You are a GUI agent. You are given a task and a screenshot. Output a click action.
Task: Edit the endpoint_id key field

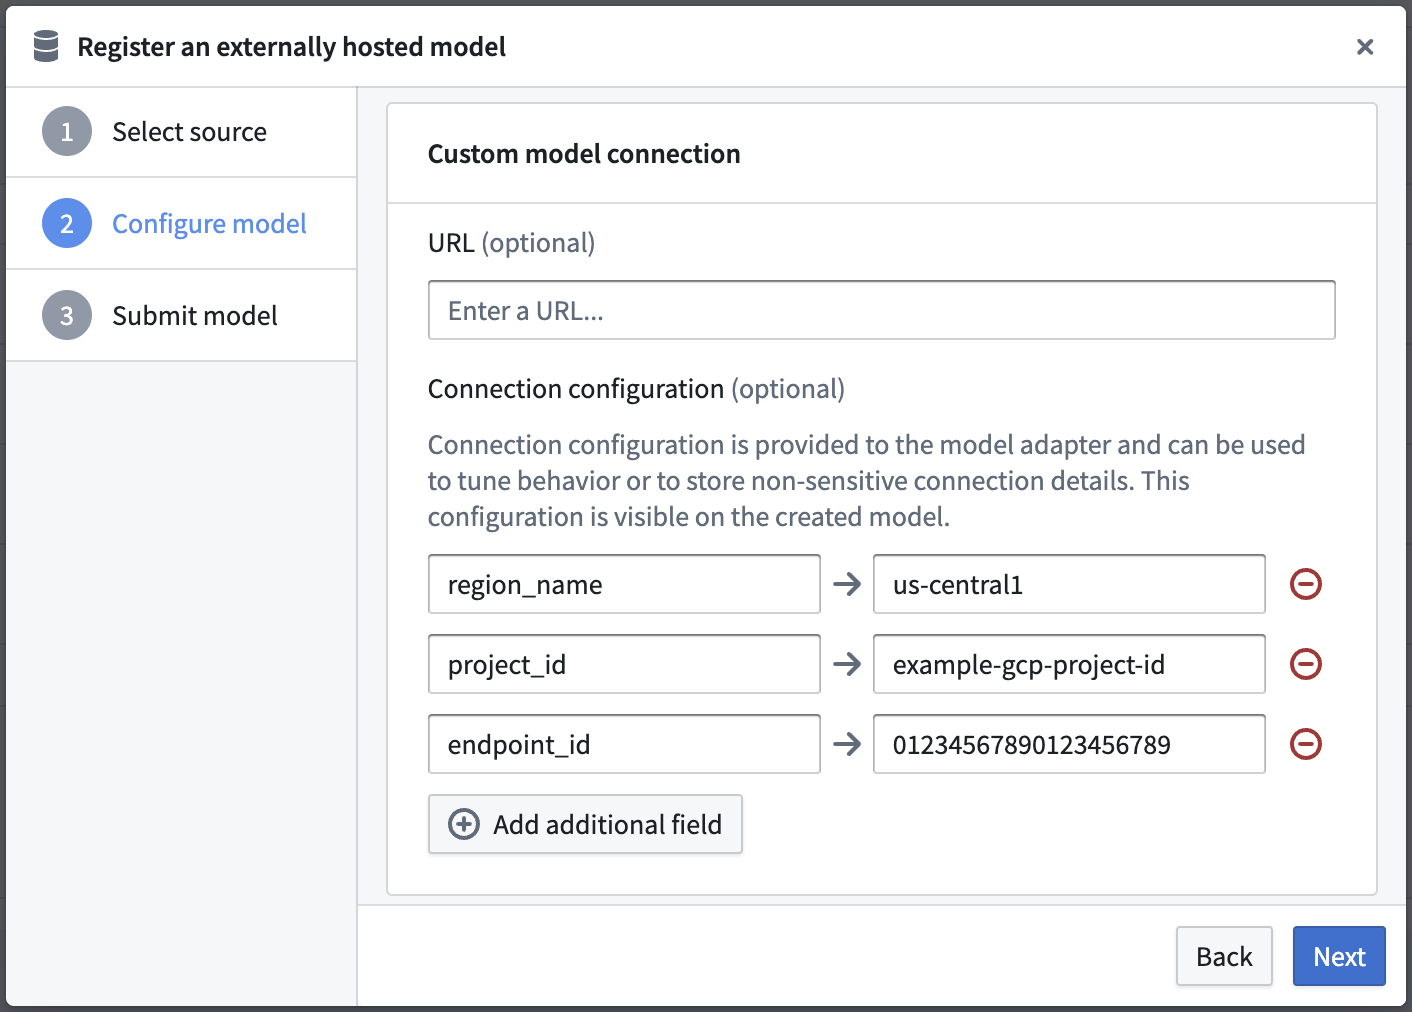(x=624, y=744)
